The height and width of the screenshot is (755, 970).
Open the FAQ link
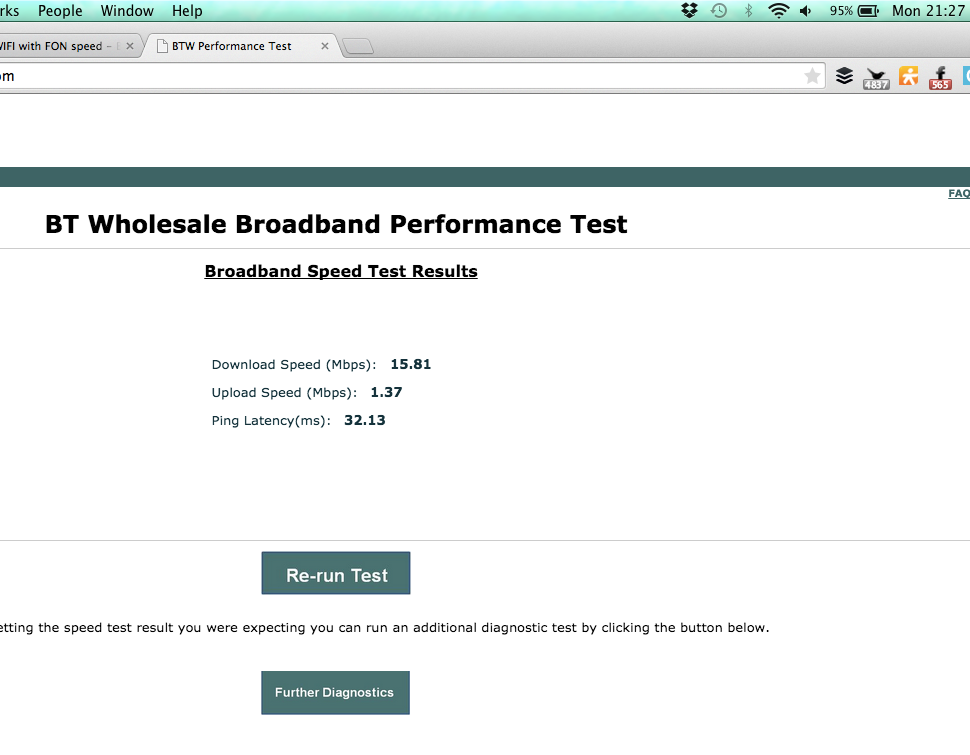click(959, 194)
